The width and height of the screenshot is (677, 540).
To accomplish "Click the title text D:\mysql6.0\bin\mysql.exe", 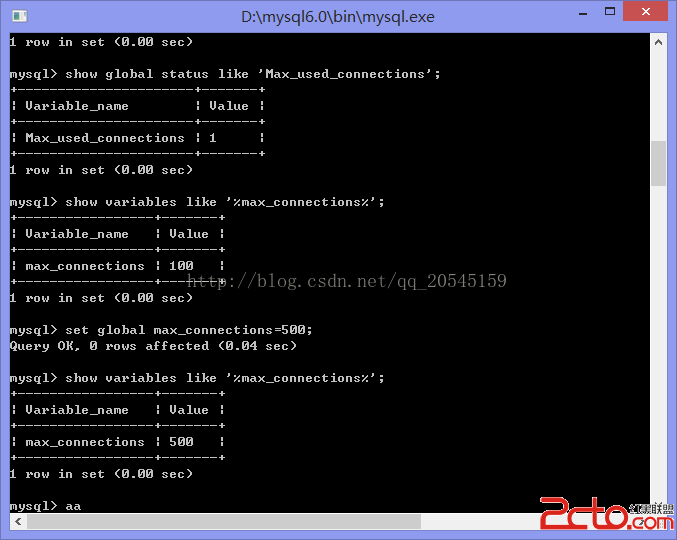I will [338, 17].
